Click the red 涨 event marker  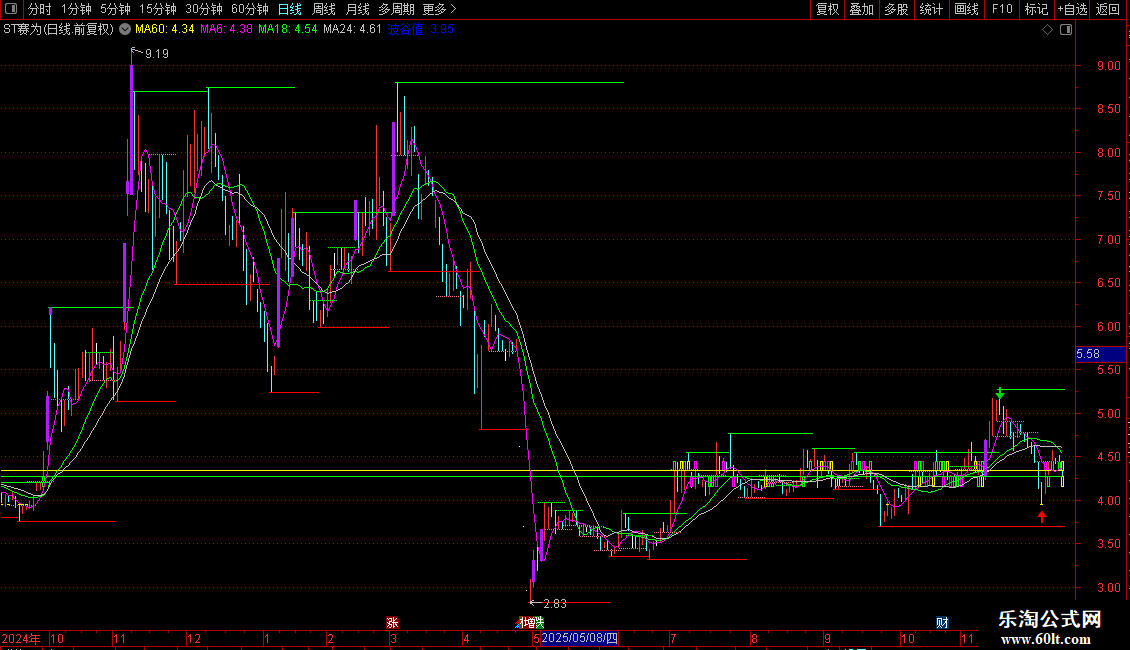click(392, 623)
